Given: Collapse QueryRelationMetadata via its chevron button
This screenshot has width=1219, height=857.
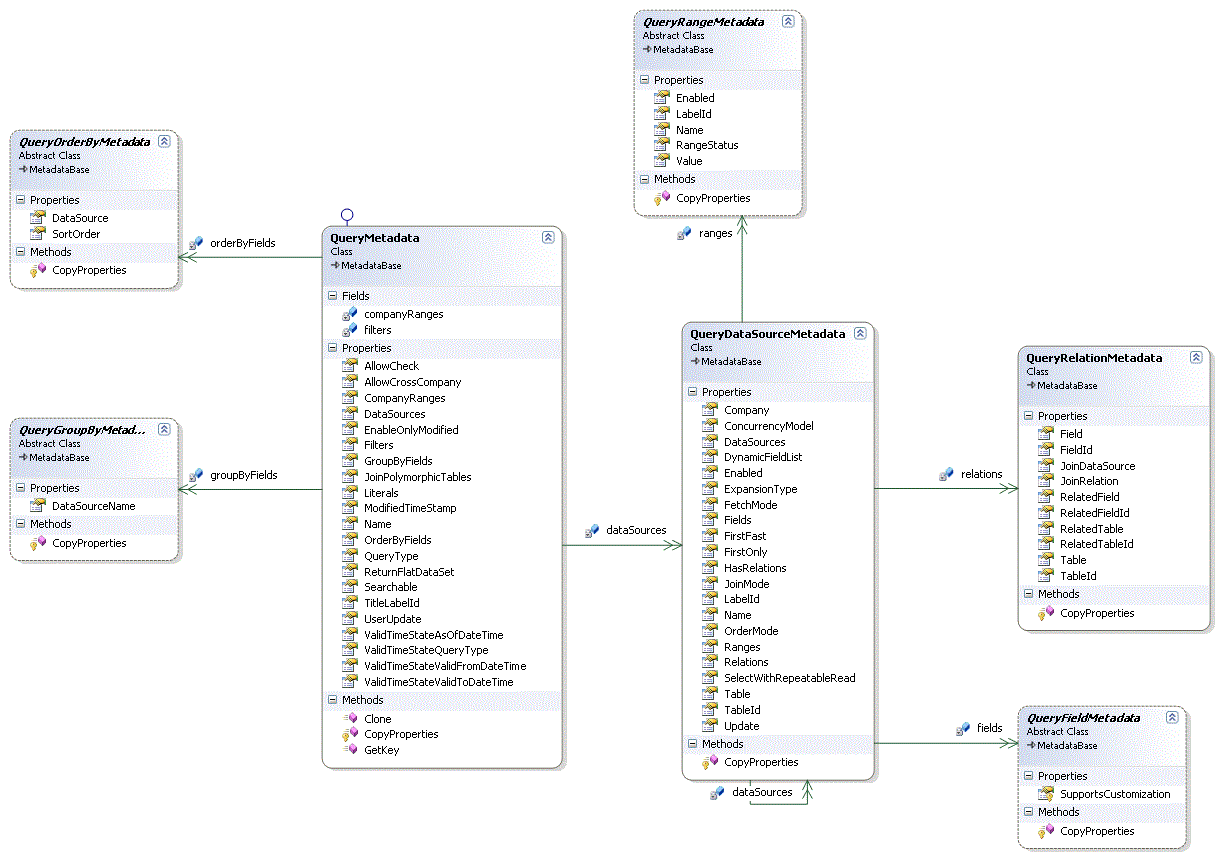Looking at the screenshot, I should pyautogui.click(x=1196, y=357).
